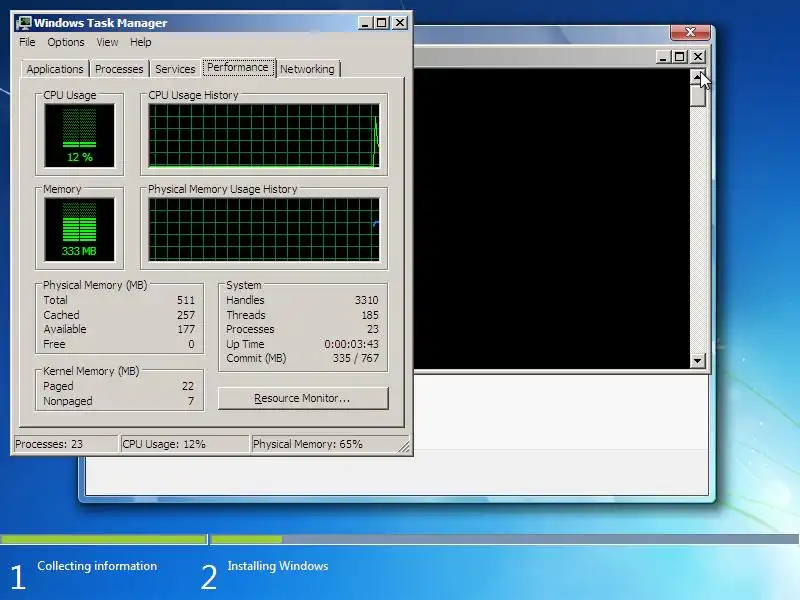Image resolution: width=800 pixels, height=600 pixels.
Task: Maximize the black console window
Action: click(680, 57)
